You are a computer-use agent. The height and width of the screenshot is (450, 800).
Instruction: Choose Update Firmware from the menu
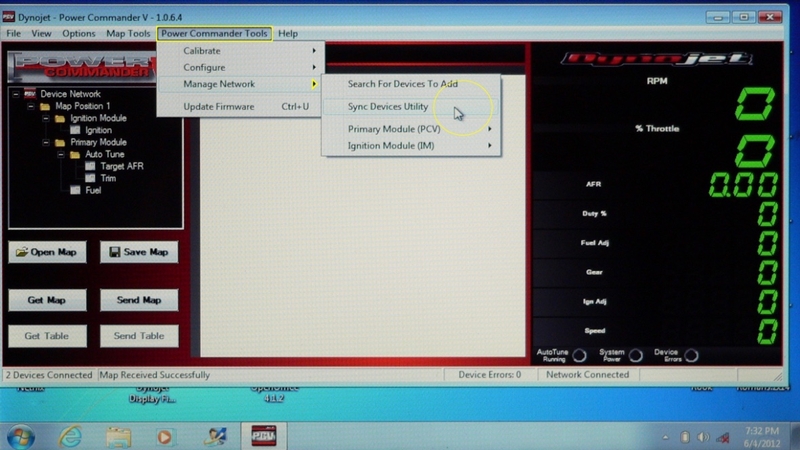219,106
